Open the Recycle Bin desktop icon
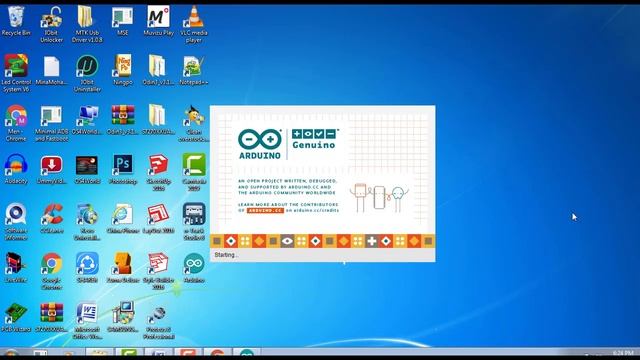The image size is (640, 360). [x=16, y=21]
